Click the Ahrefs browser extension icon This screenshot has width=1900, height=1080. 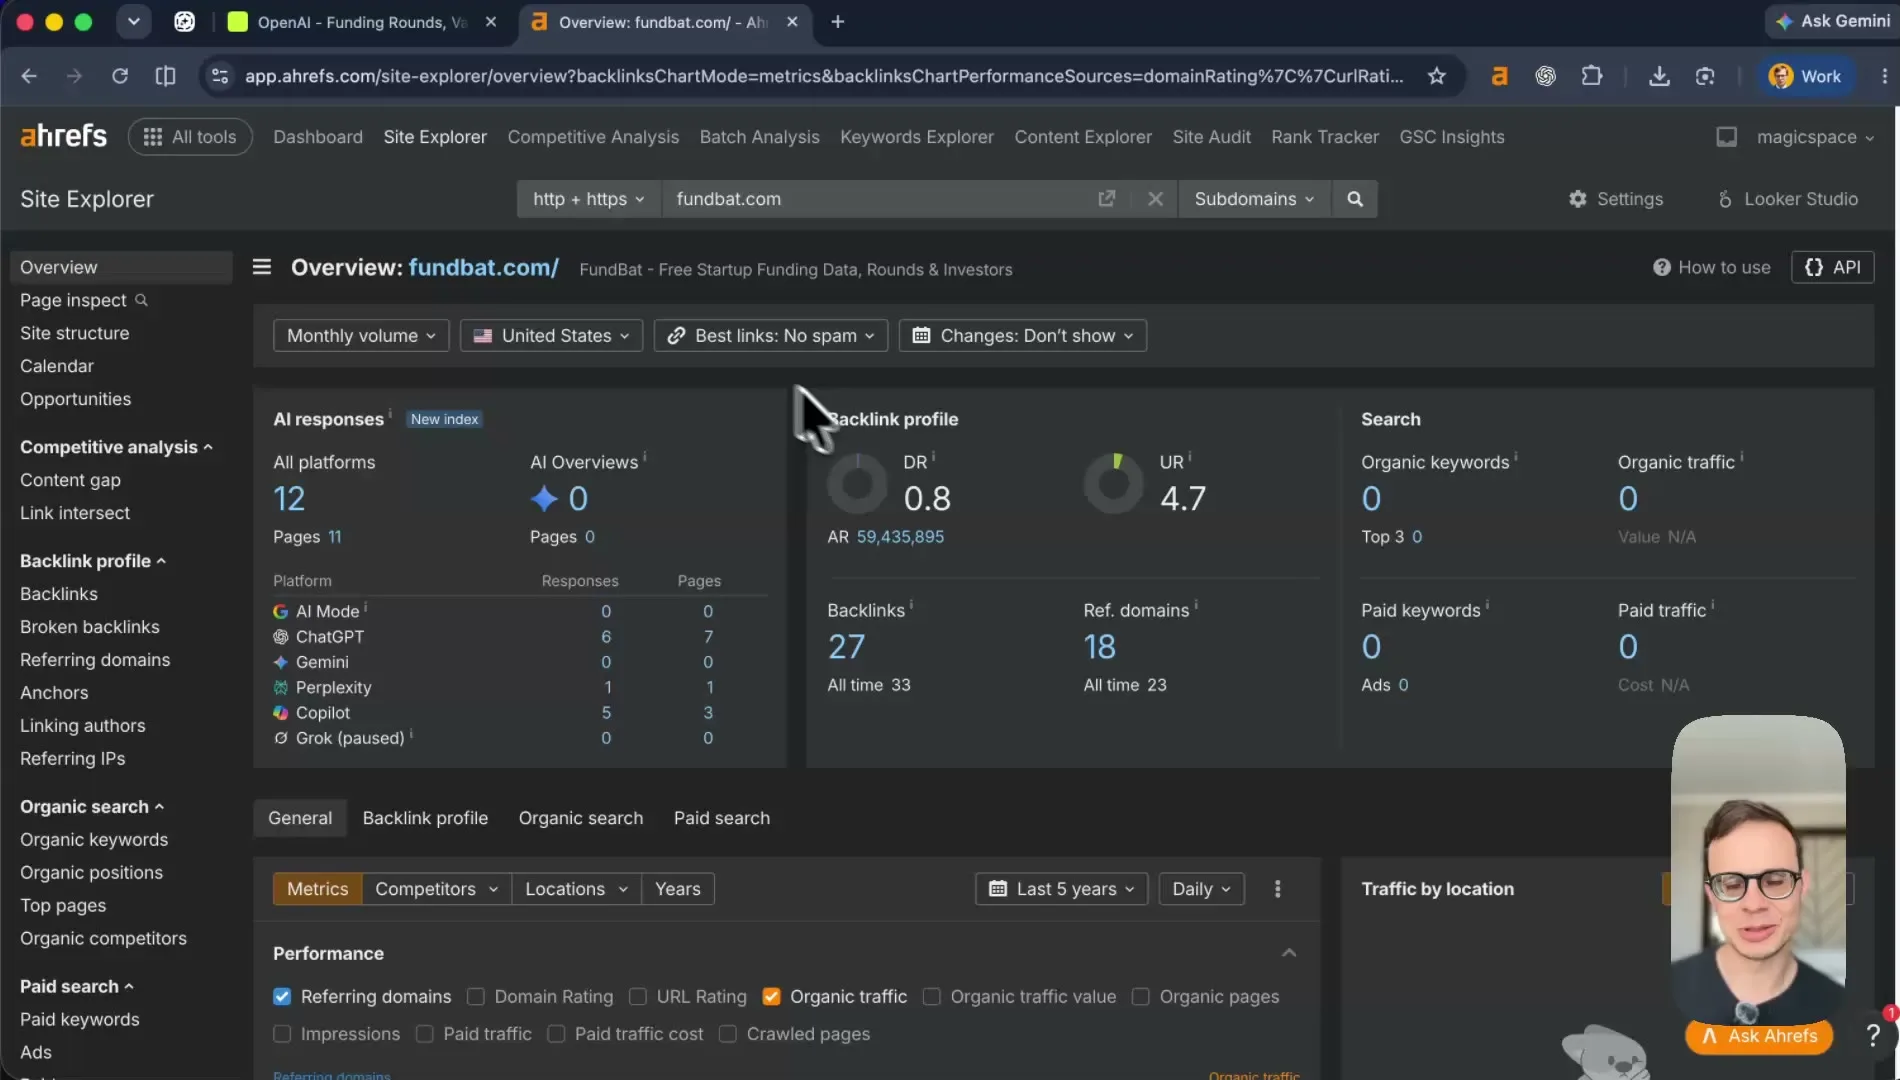1499,76
